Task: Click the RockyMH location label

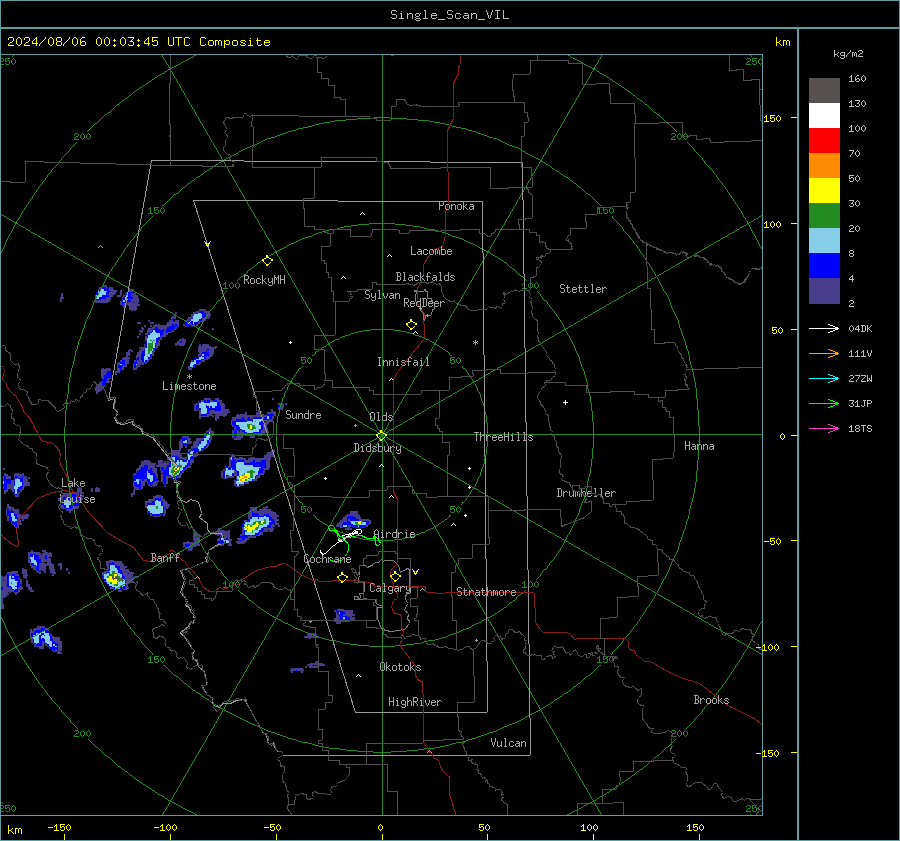Action: pyautogui.click(x=264, y=280)
